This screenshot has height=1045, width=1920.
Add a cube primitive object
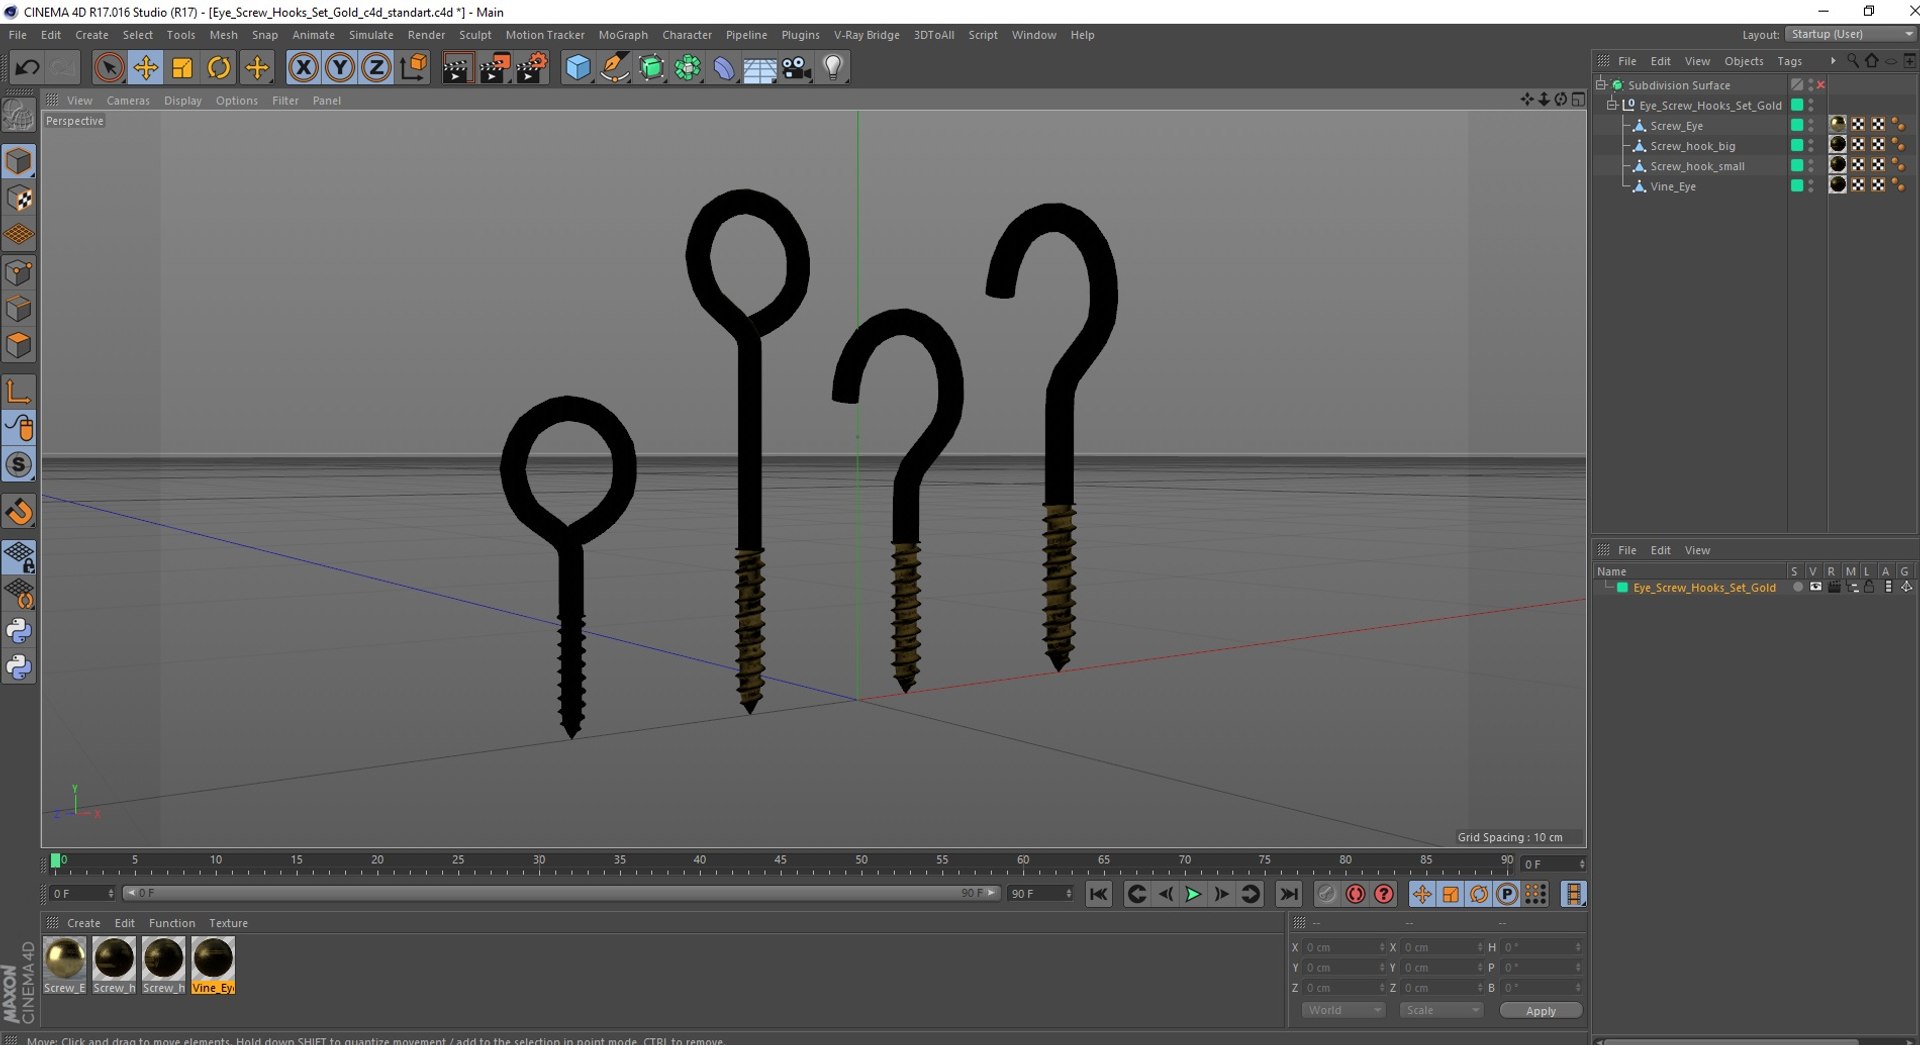tap(578, 68)
